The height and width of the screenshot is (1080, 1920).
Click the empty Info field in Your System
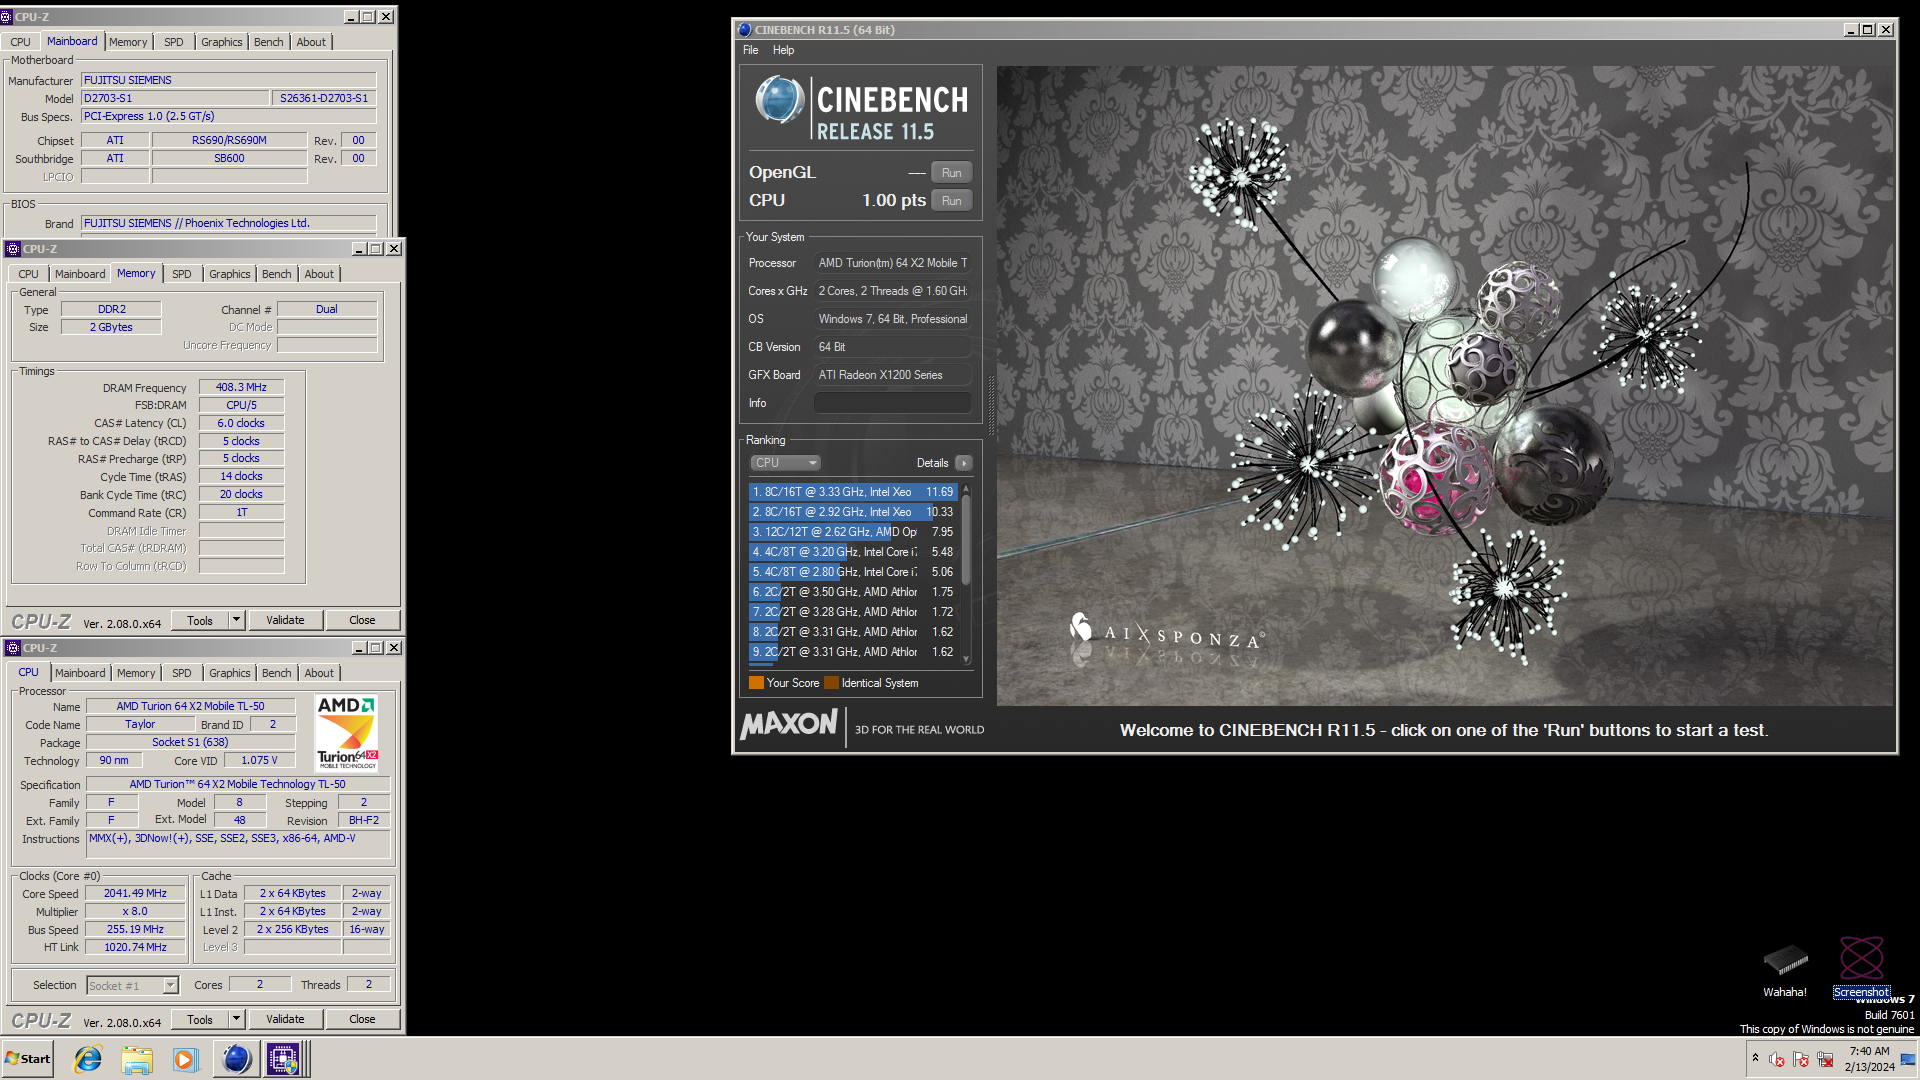tap(892, 403)
